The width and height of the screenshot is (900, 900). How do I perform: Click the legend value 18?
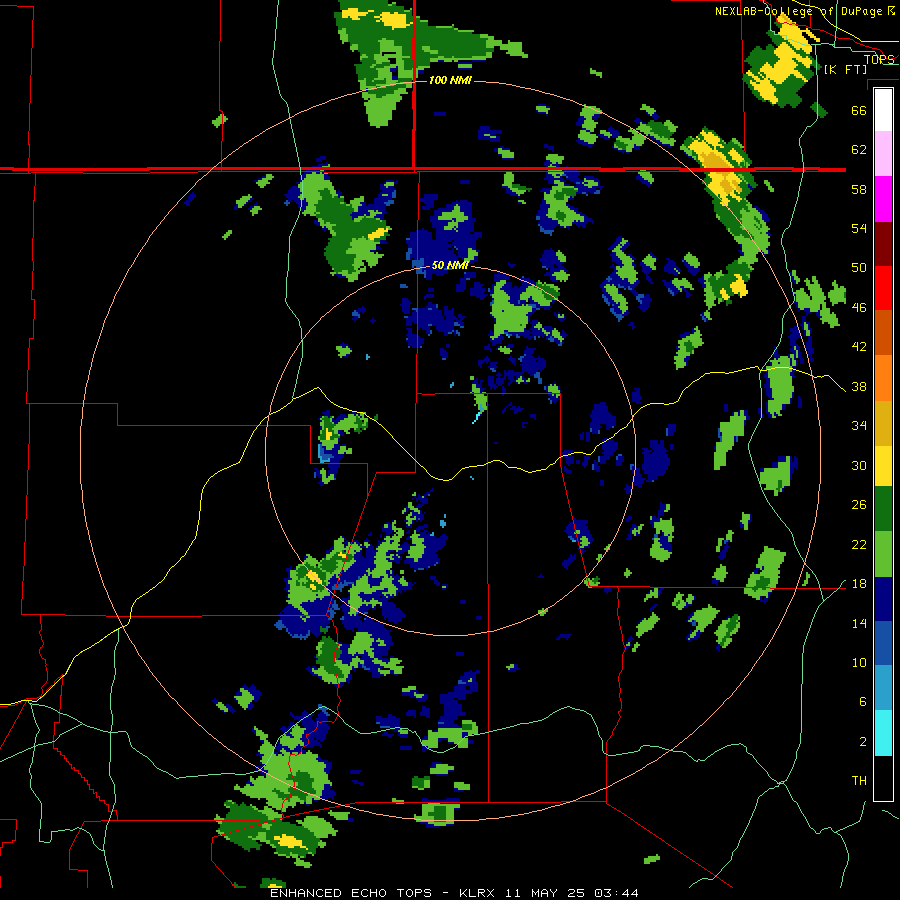[x=859, y=584]
